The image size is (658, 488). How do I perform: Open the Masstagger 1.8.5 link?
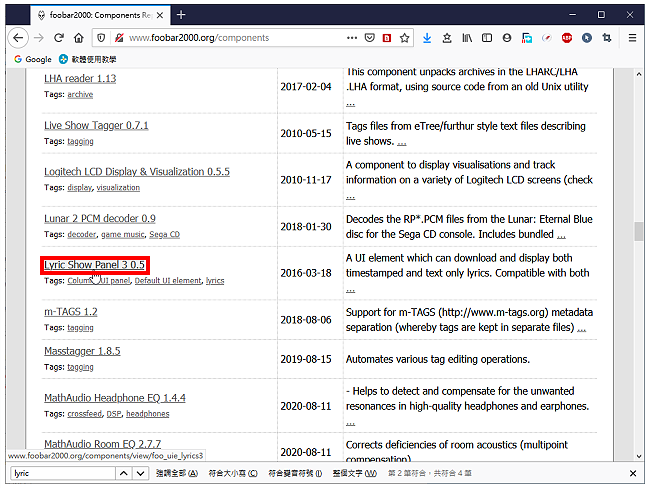tap(82, 351)
